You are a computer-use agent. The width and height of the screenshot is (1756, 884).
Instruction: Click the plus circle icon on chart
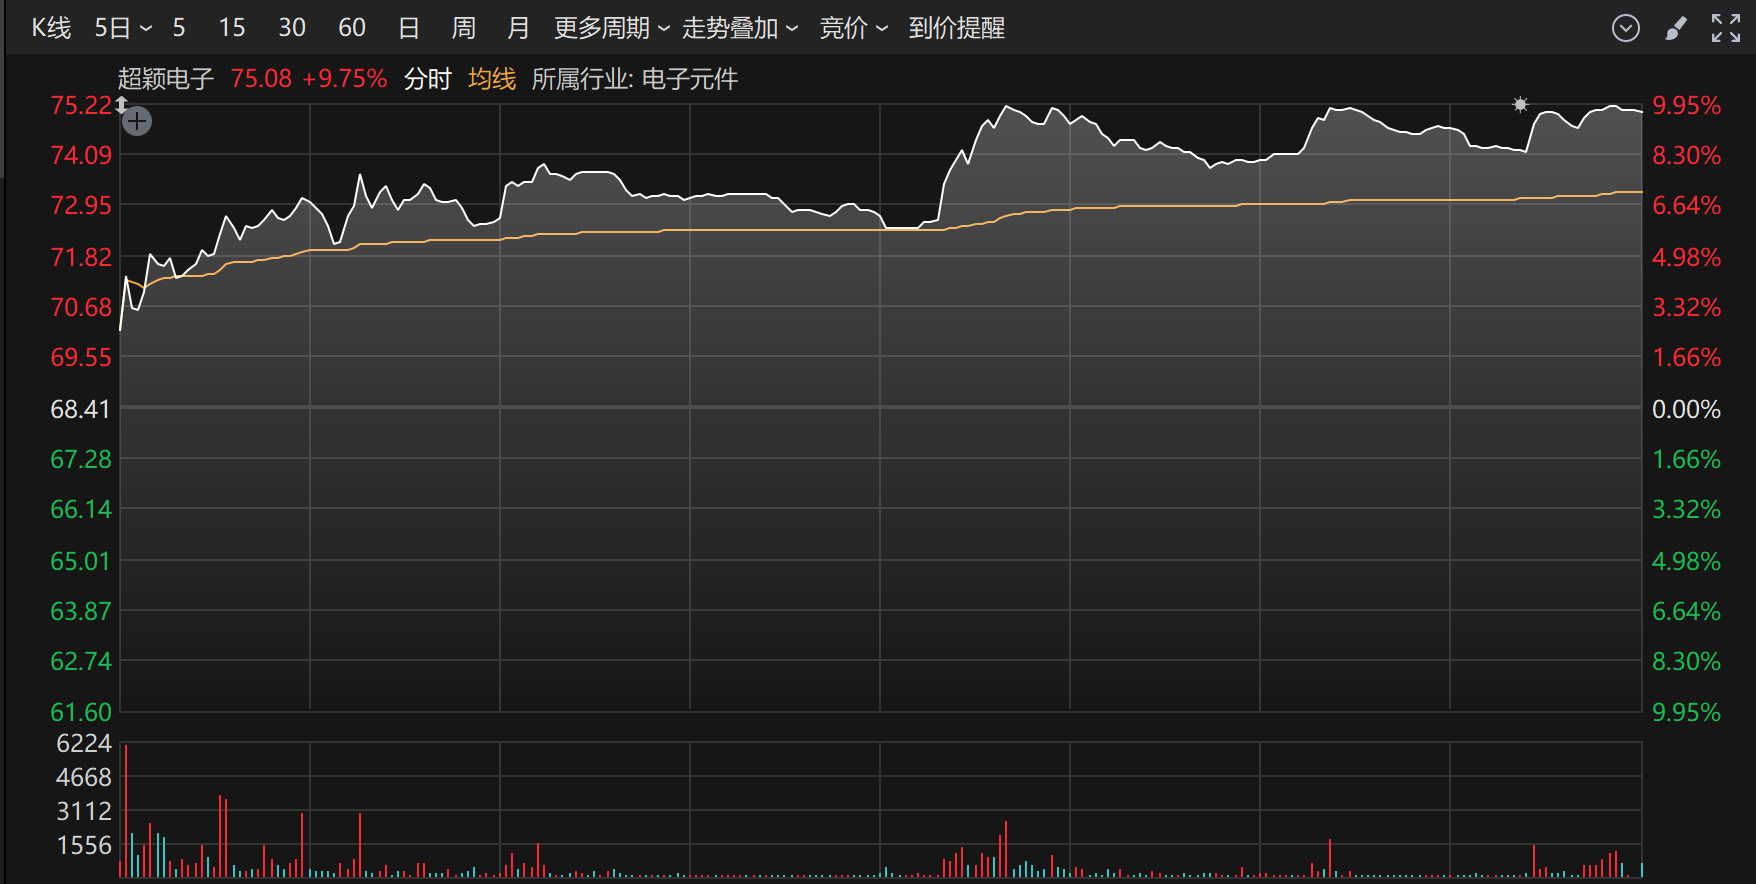[137, 122]
